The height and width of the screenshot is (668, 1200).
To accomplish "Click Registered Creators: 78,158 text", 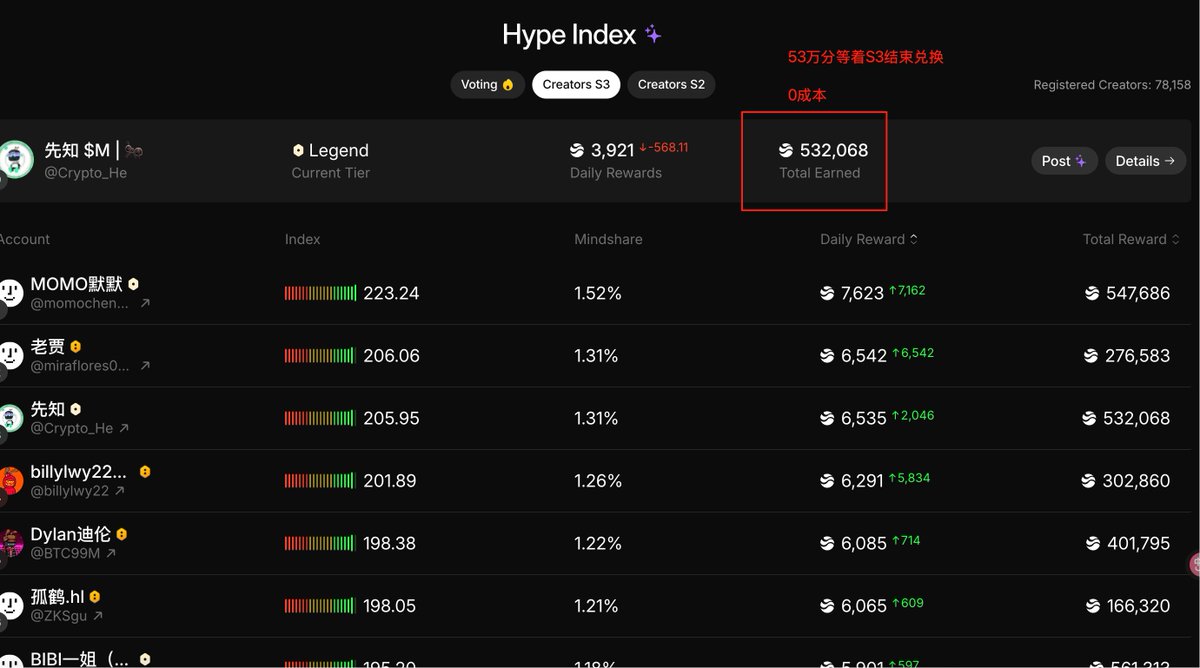I will (x=1112, y=85).
